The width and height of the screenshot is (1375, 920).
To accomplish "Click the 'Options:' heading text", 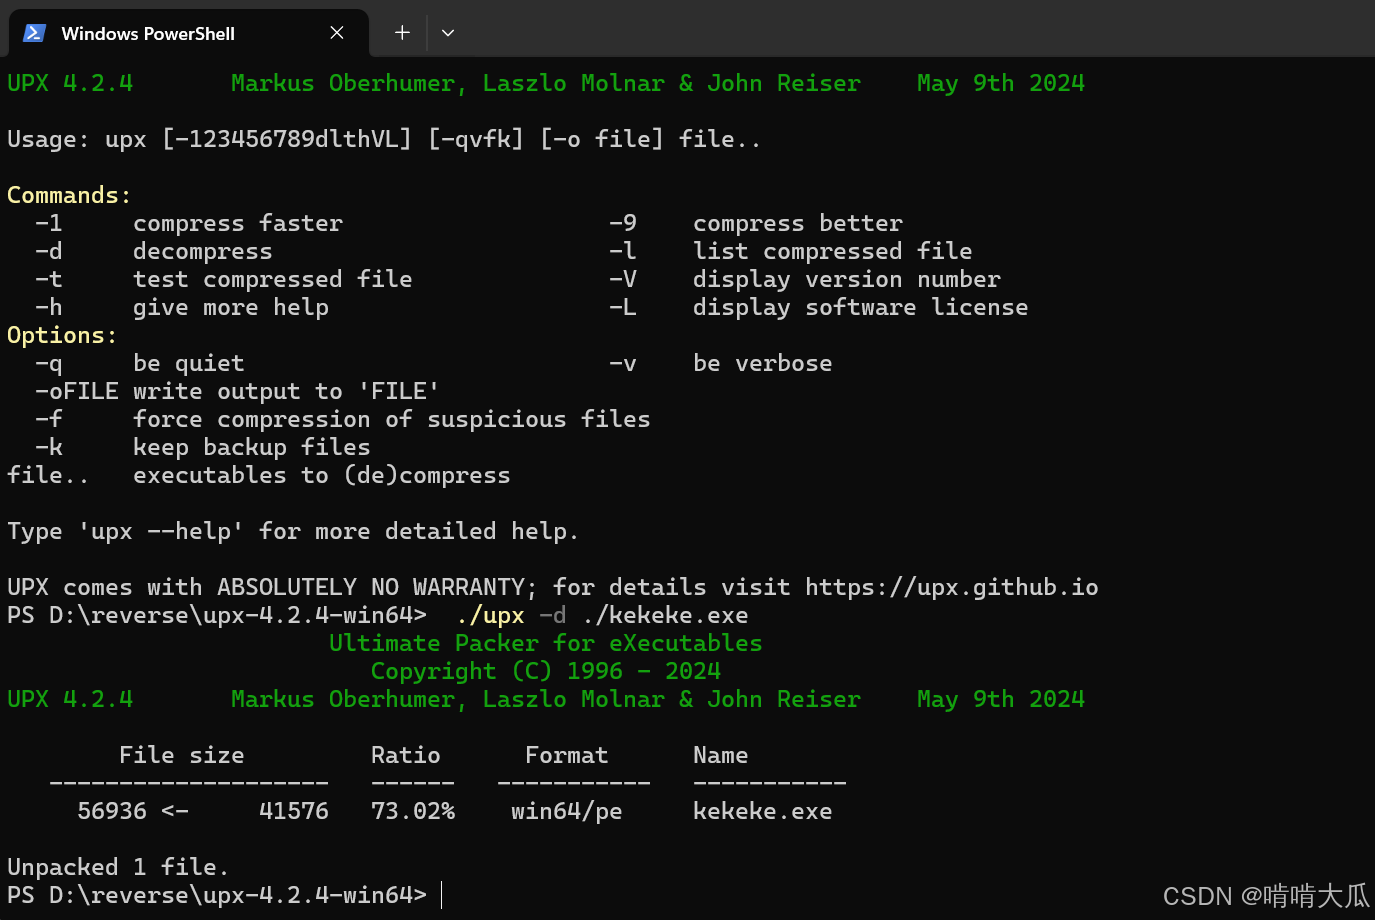I will click(62, 335).
